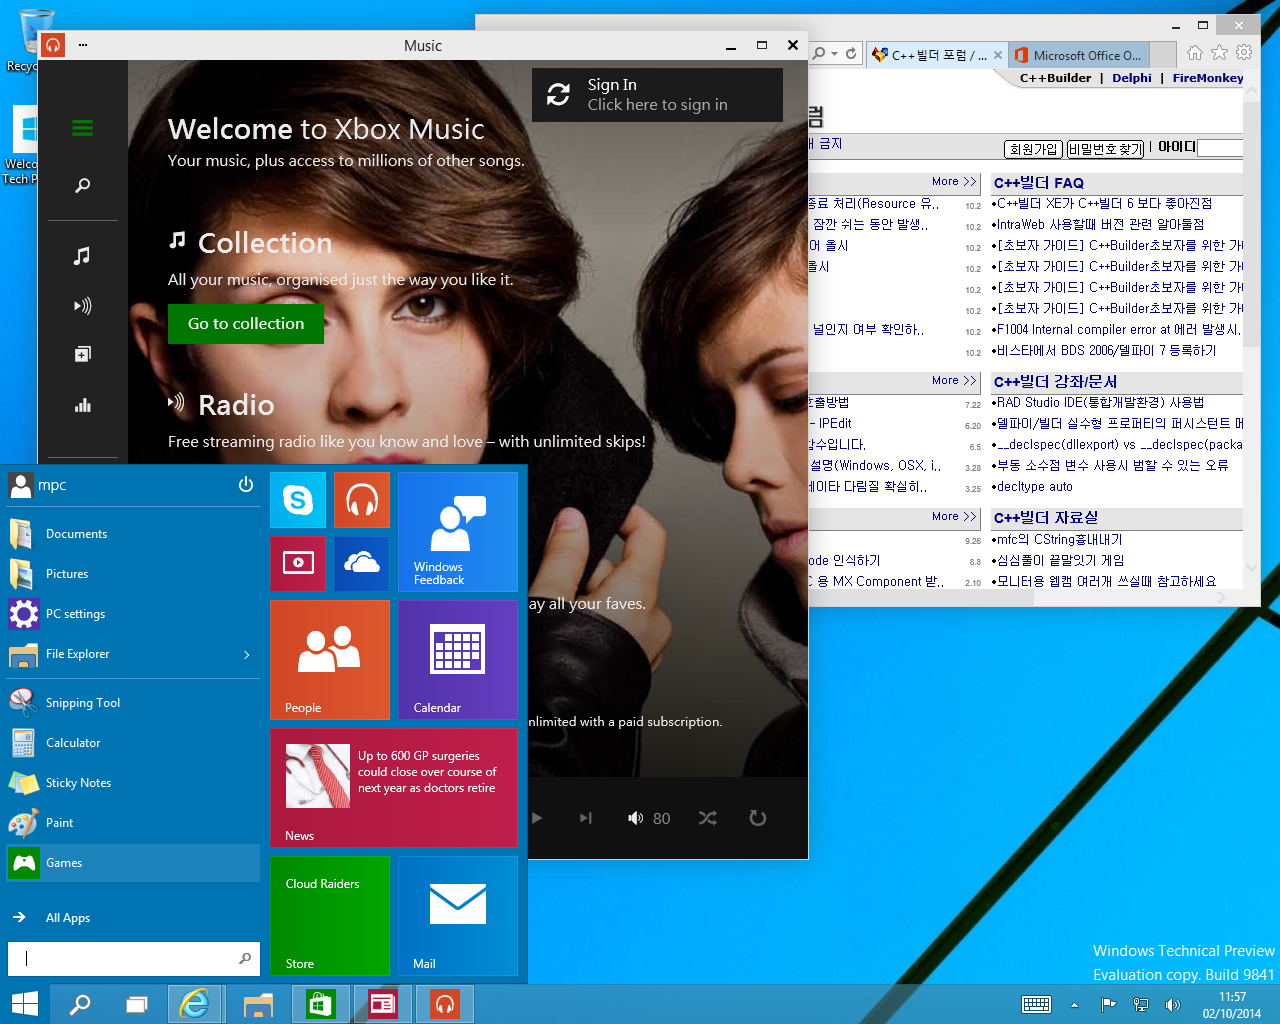The image size is (1280, 1024).
Task: Launch the OneDrive cloud tile
Action: (361, 563)
